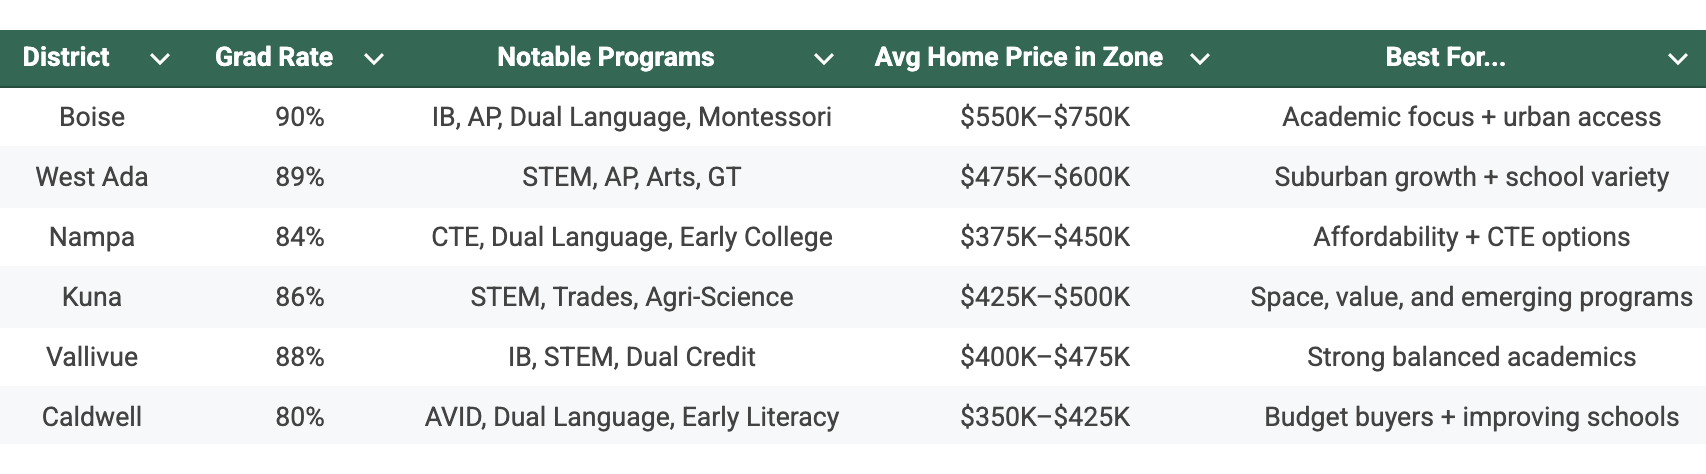Image resolution: width=1706 pixels, height=474 pixels.
Task: Open the Grad Rate column filter arrow
Action: [x=374, y=59]
